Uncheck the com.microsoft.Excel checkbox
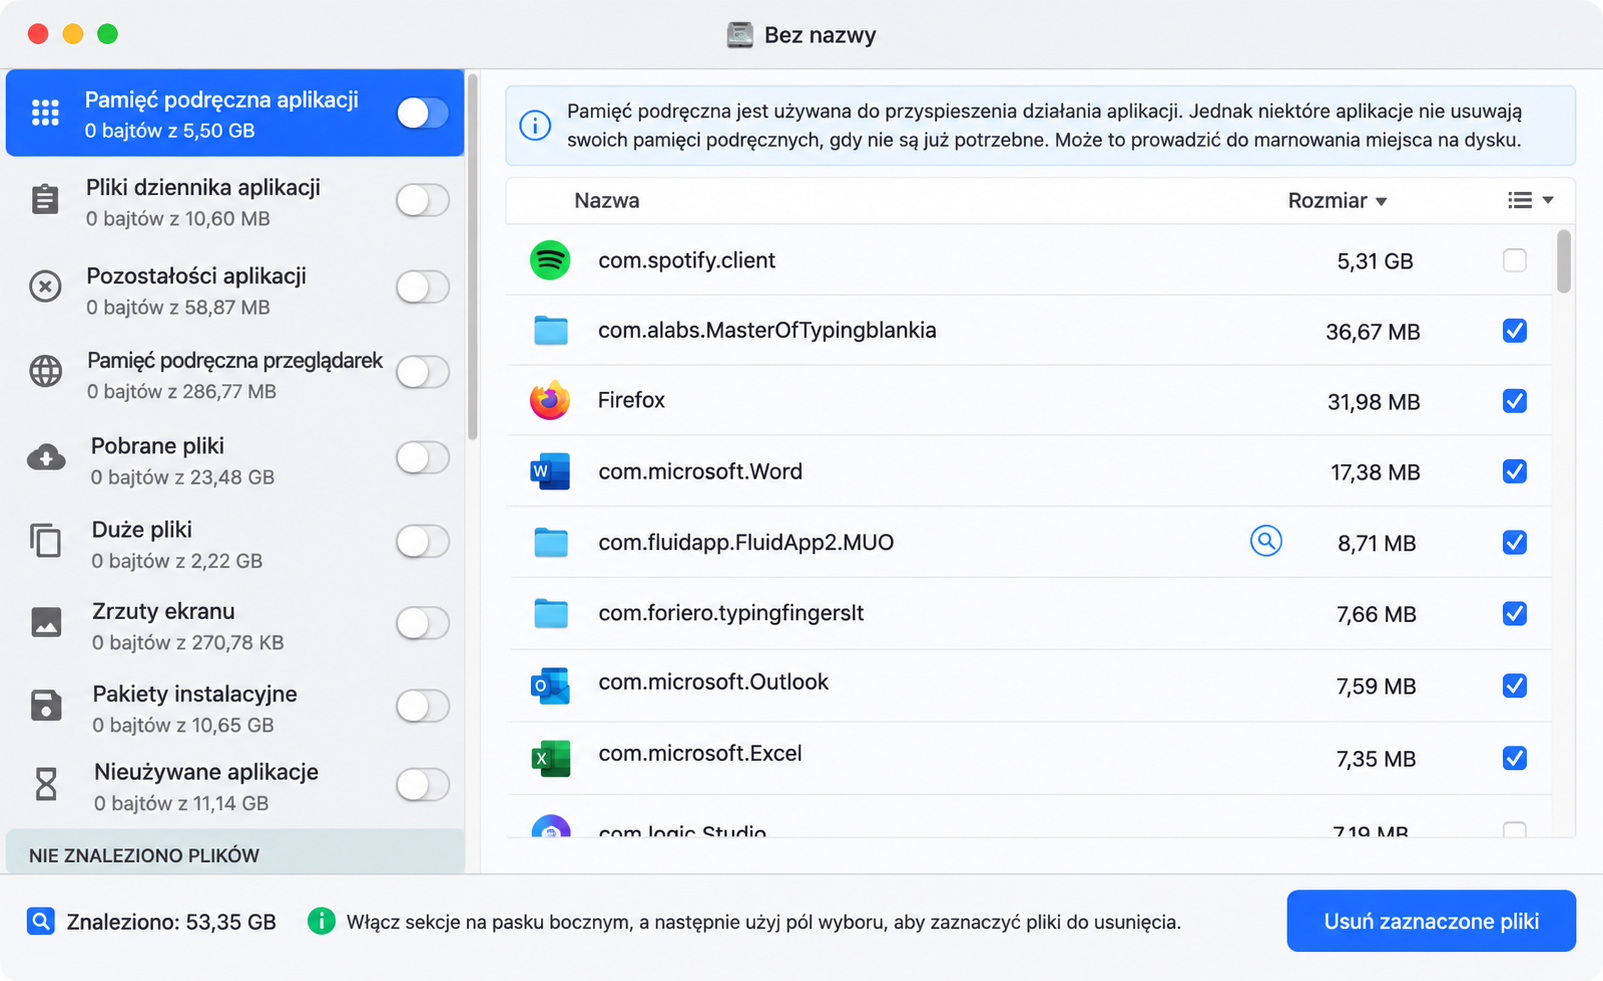Screen dimensions: 1603x981 click(x=1514, y=758)
